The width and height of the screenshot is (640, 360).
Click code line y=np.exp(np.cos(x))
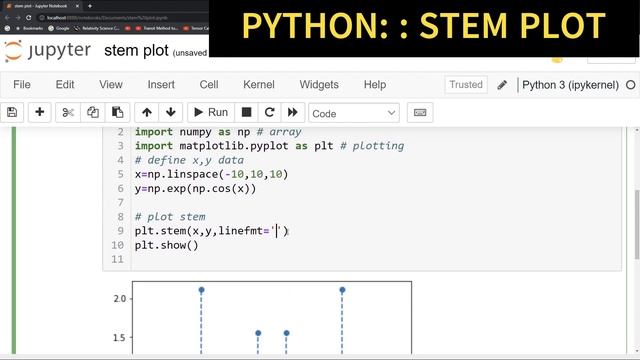(196, 189)
